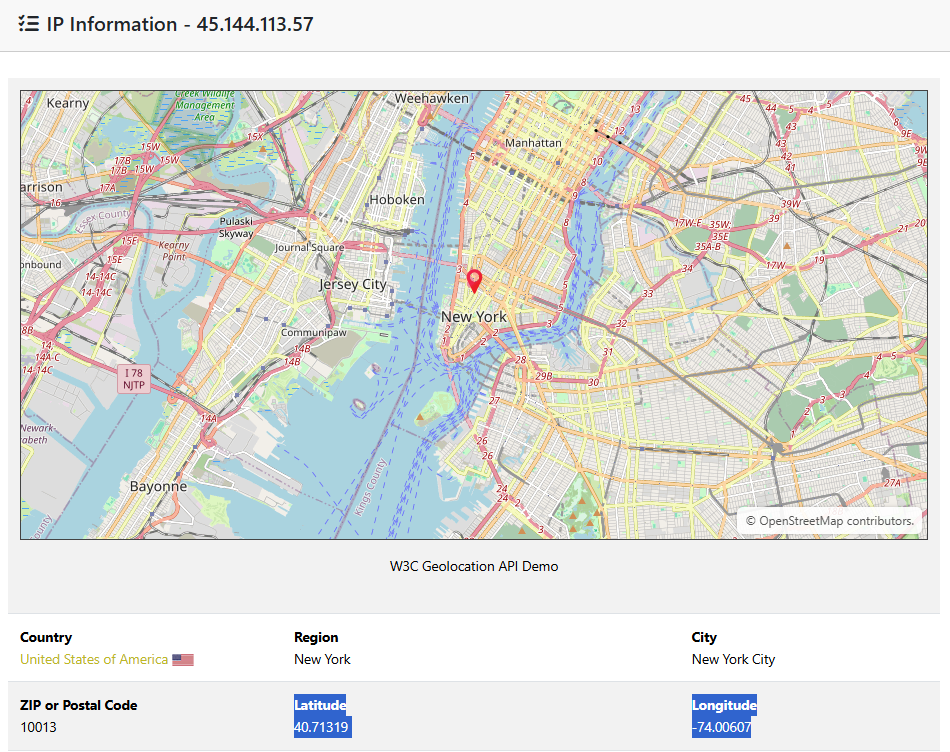This screenshot has height=752, width=950.
Task: Click the Kearny label on the map
Action: coord(68,103)
